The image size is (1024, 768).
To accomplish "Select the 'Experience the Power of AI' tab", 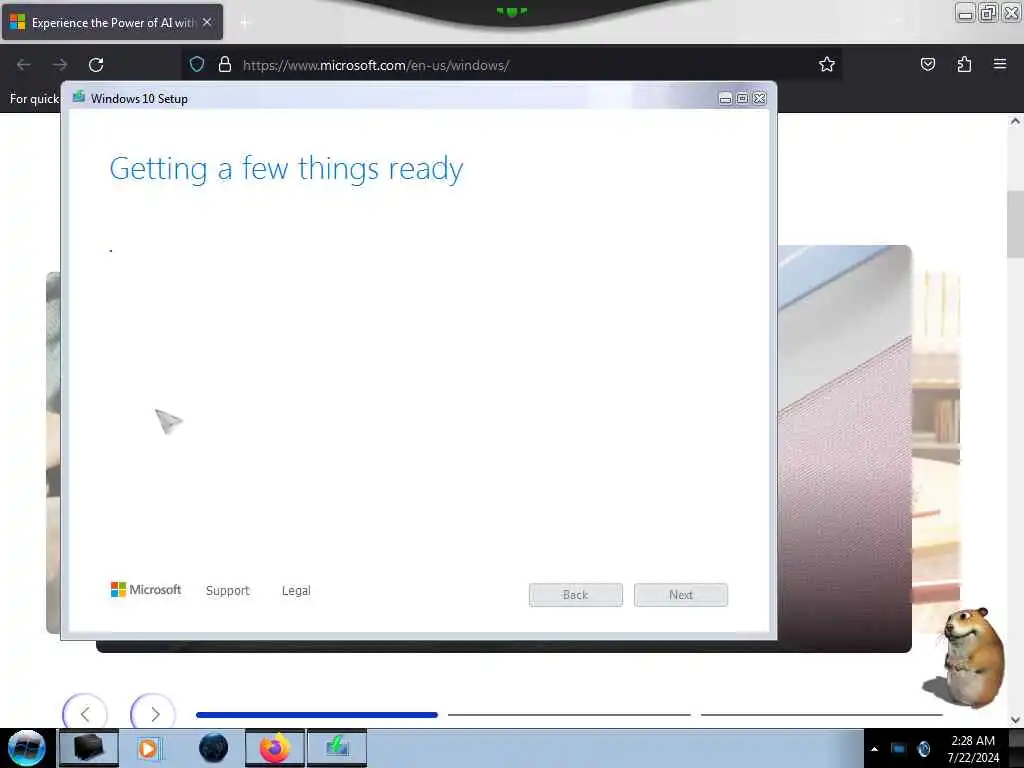I will pyautogui.click(x=112, y=23).
